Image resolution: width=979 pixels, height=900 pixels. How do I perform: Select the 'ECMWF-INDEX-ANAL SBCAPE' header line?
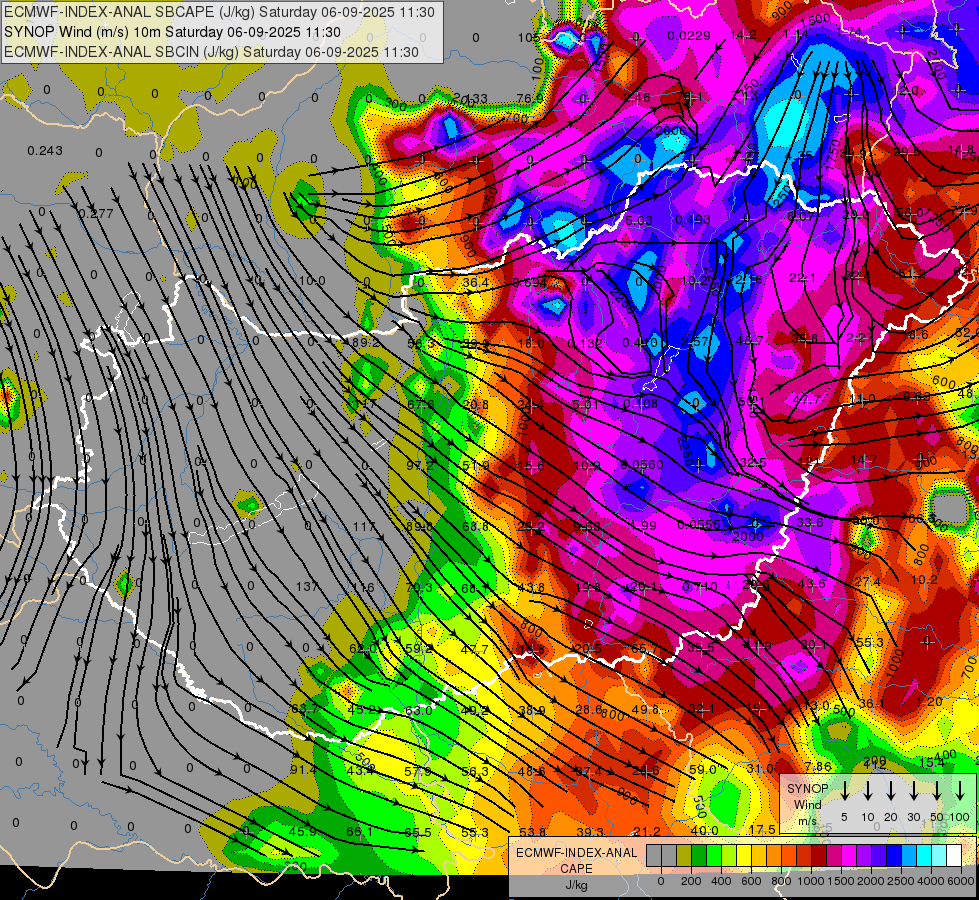tap(219, 12)
